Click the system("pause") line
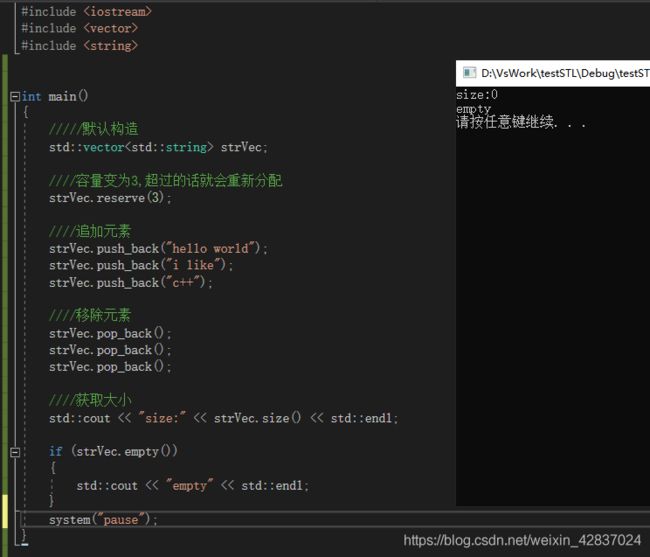 click(103, 520)
